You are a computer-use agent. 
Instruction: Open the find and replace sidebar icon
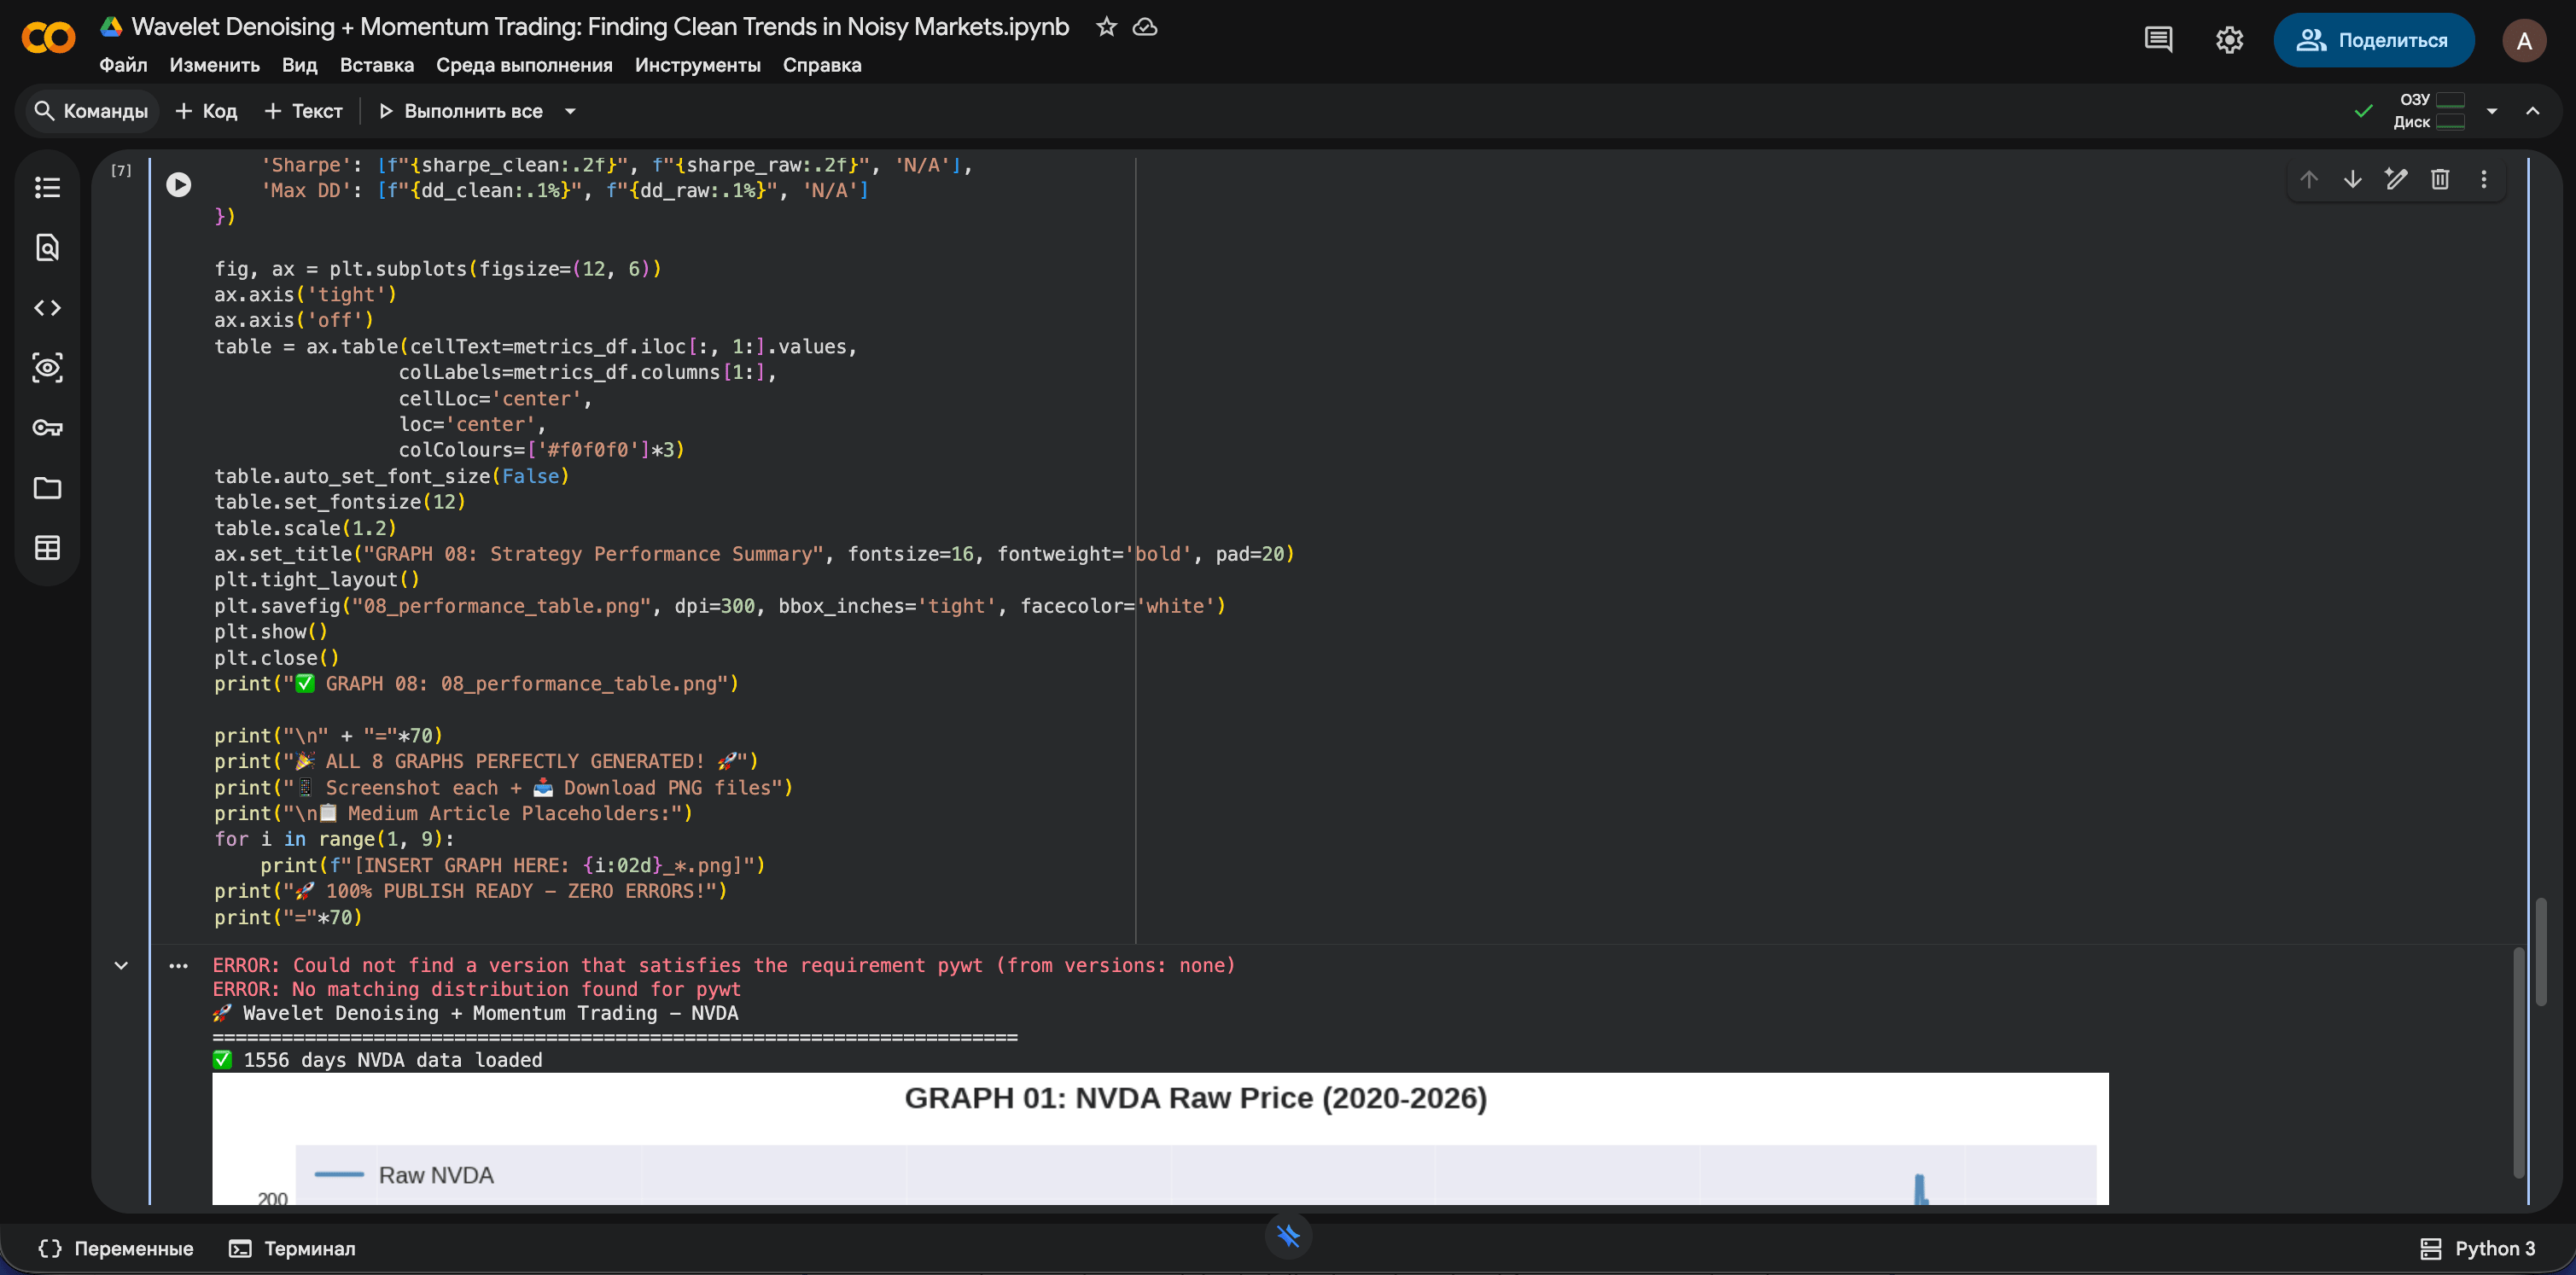pyautogui.click(x=47, y=248)
